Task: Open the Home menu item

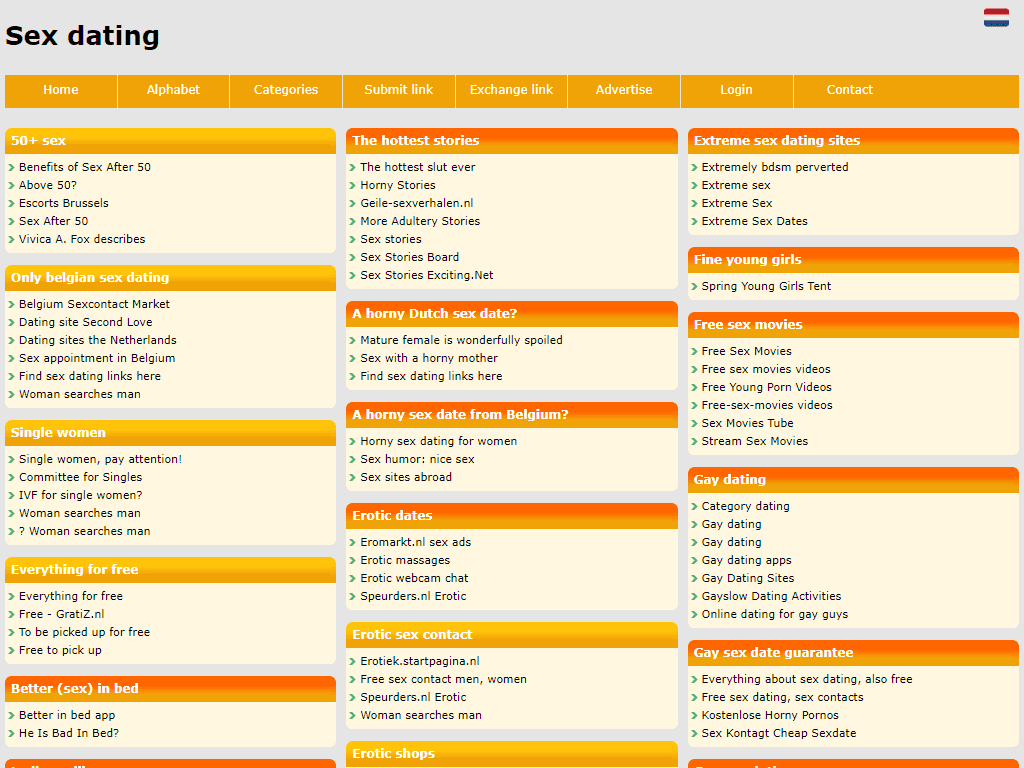Action: (61, 90)
